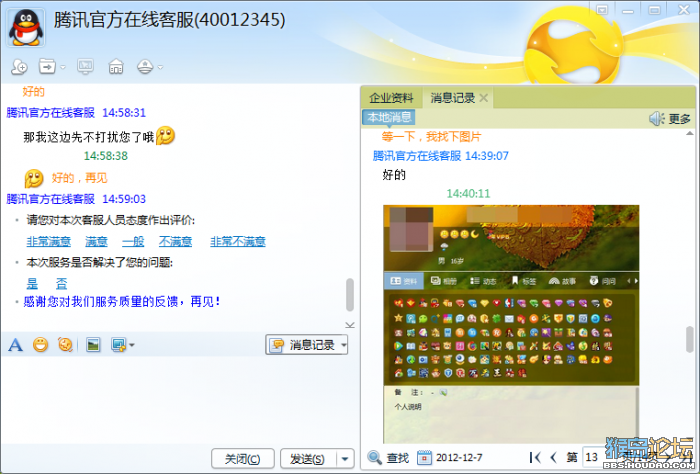Image resolution: width=700 pixels, height=474 pixels.
Task: Click the customer service headset icon
Action: click(x=145, y=67)
